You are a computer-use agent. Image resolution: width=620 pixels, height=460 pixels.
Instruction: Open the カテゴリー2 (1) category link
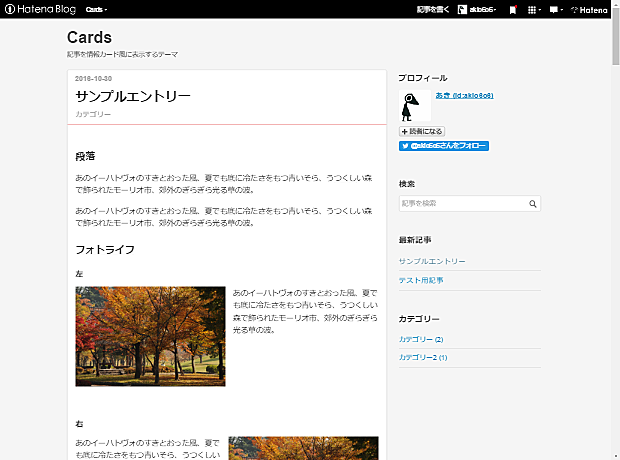click(x=423, y=358)
